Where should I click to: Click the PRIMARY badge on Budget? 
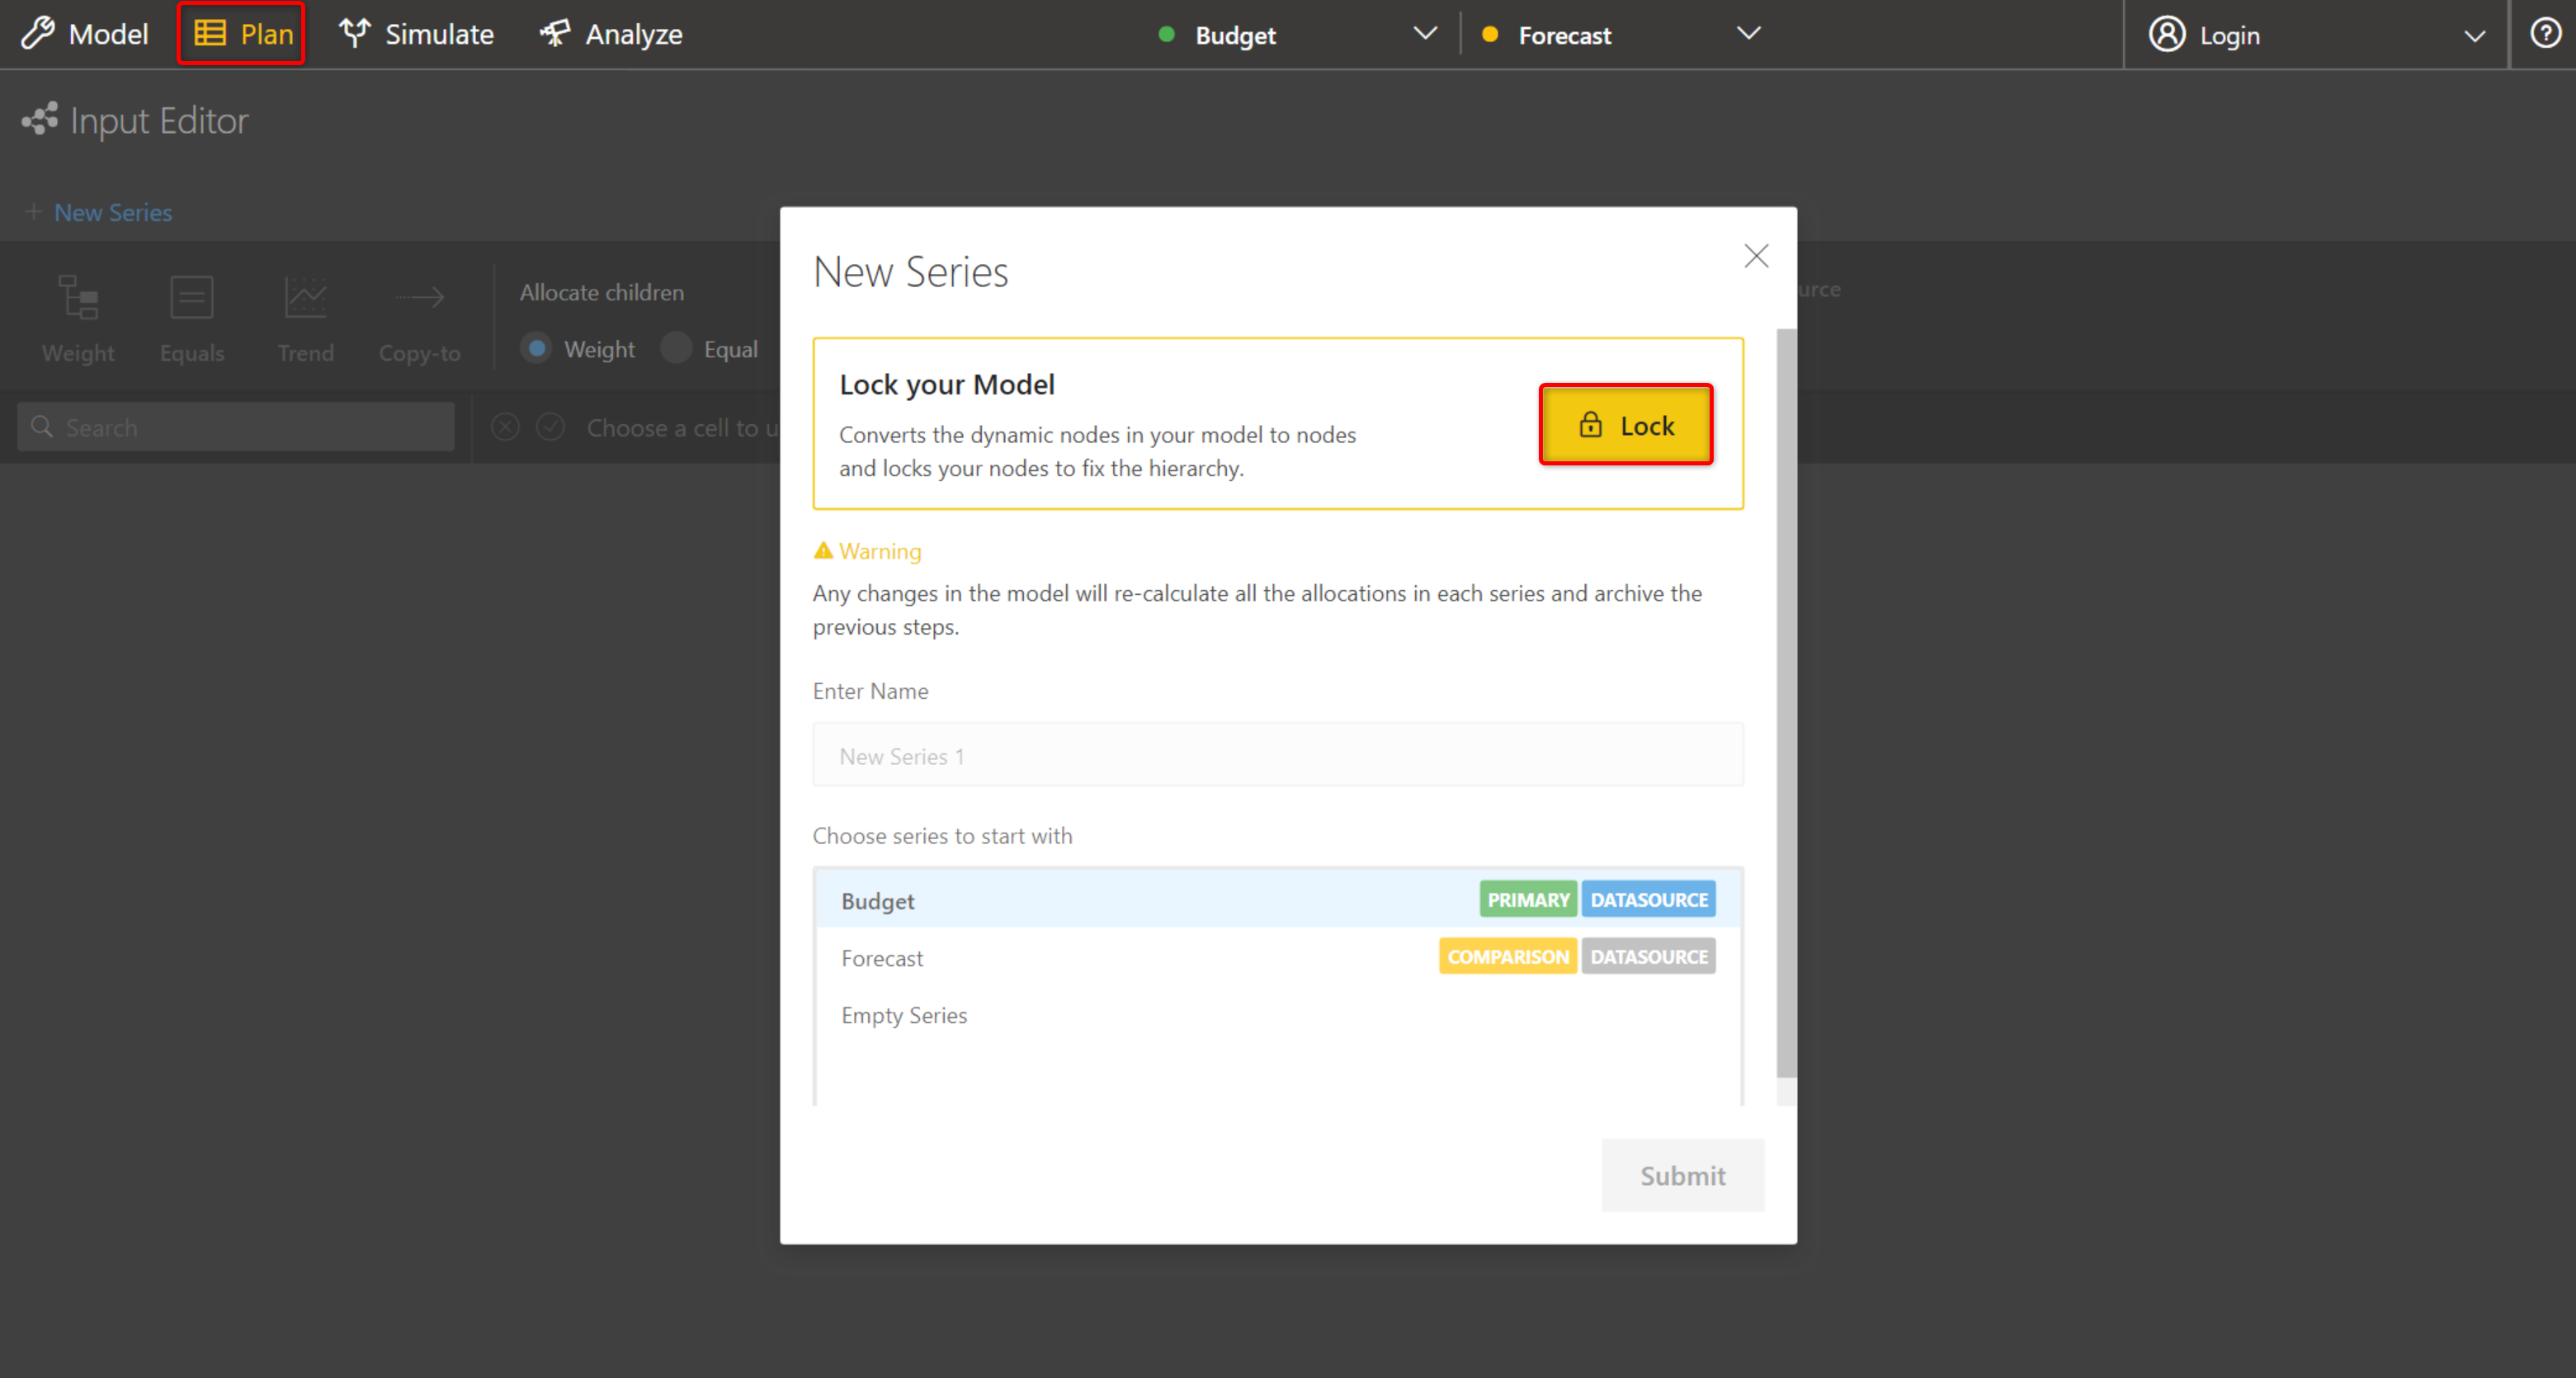point(1528,899)
